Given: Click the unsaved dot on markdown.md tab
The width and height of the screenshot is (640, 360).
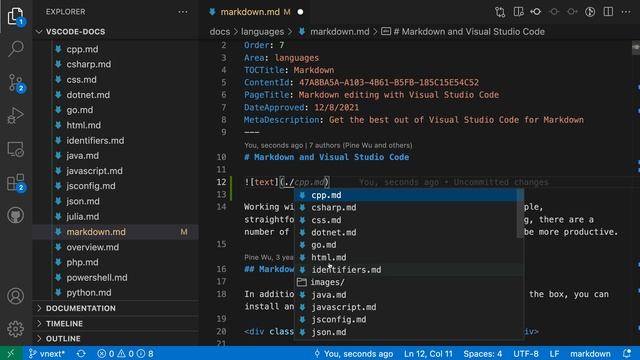Looking at the screenshot, I should point(300,12).
